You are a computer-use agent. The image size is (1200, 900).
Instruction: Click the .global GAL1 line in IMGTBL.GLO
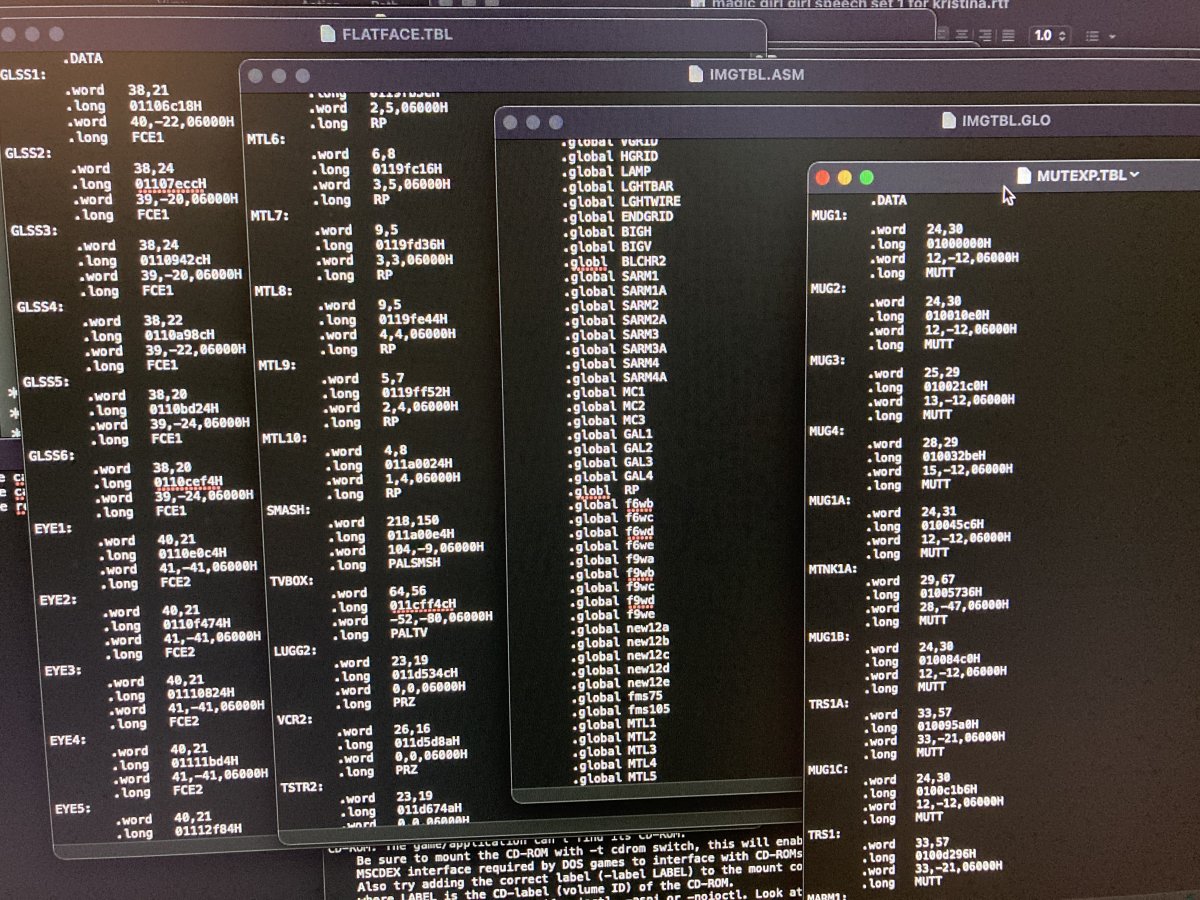pos(611,434)
